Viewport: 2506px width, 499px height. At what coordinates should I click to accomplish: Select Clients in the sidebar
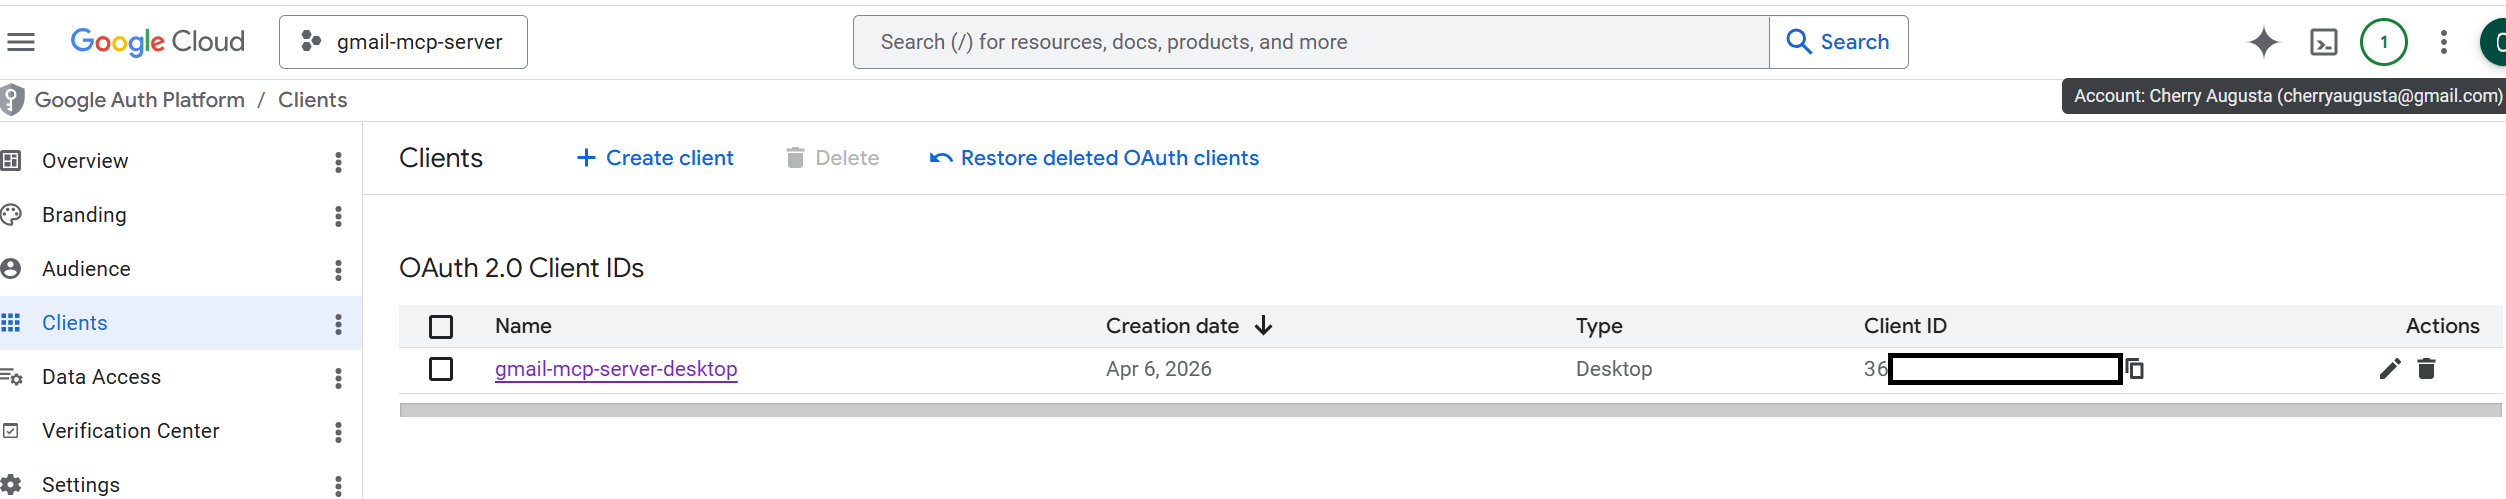(x=75, y=323)
